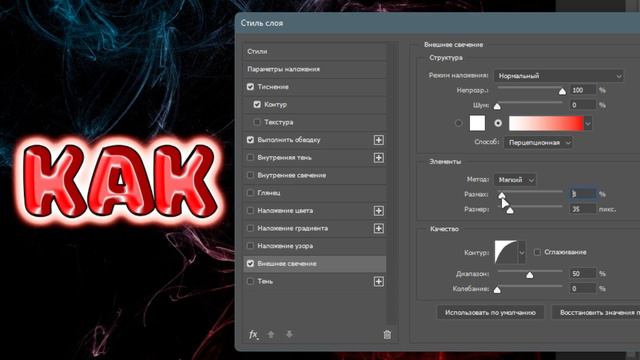Open the fx effects menu icon
Screen dimensions: 640x360
(253, 335)
